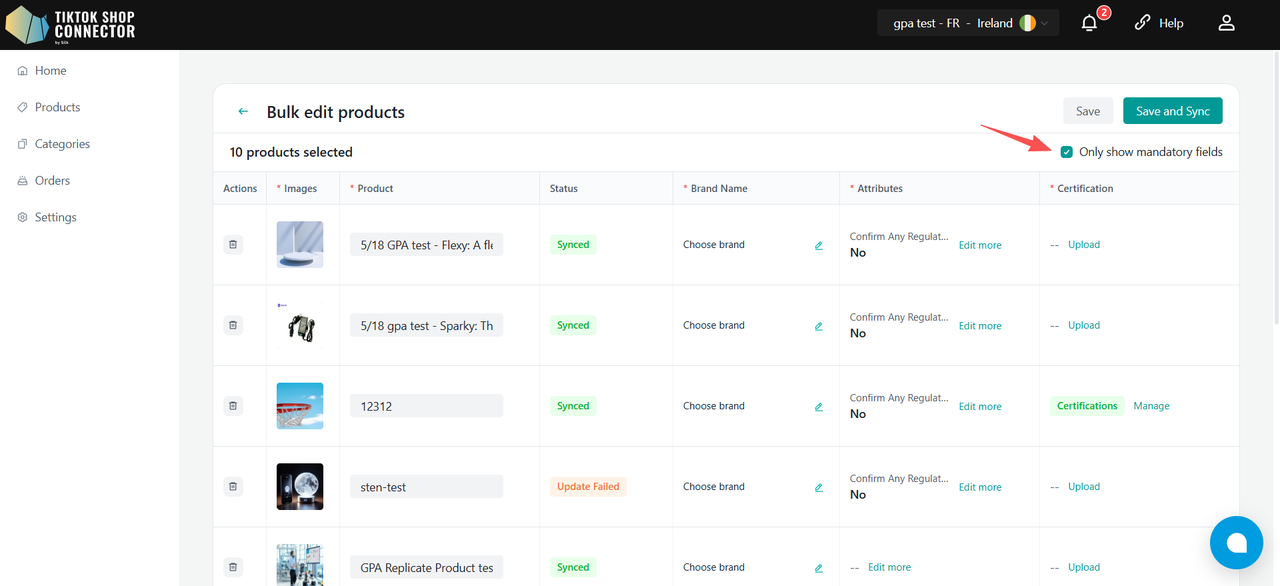Click Edit more in sten-test attributes
The height and width of the screenshot is (586, 1280).
980,487
